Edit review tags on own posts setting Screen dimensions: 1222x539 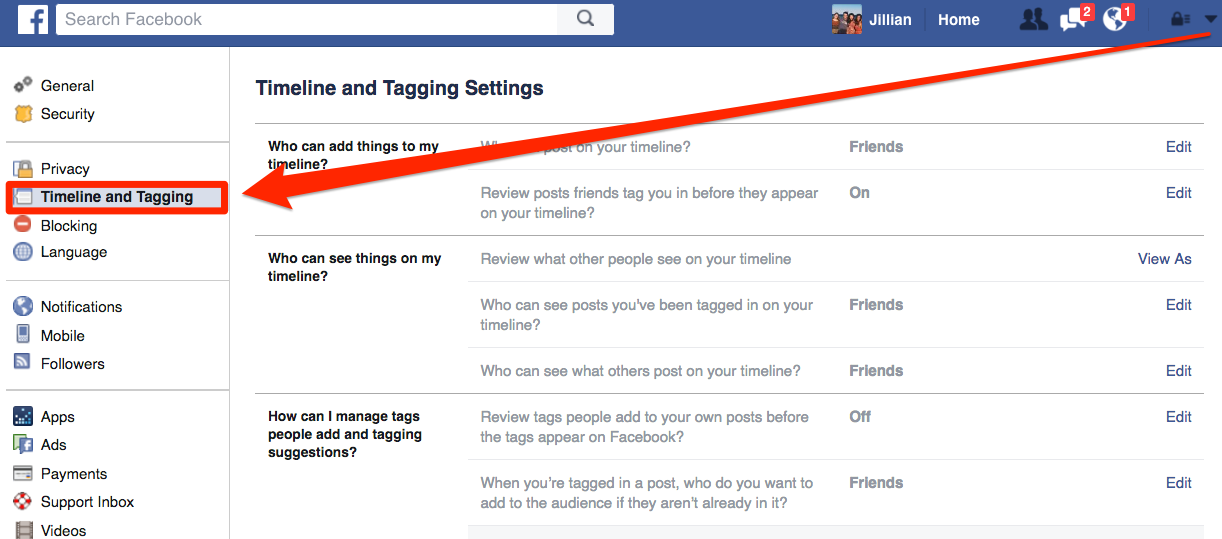point(1178,417)
